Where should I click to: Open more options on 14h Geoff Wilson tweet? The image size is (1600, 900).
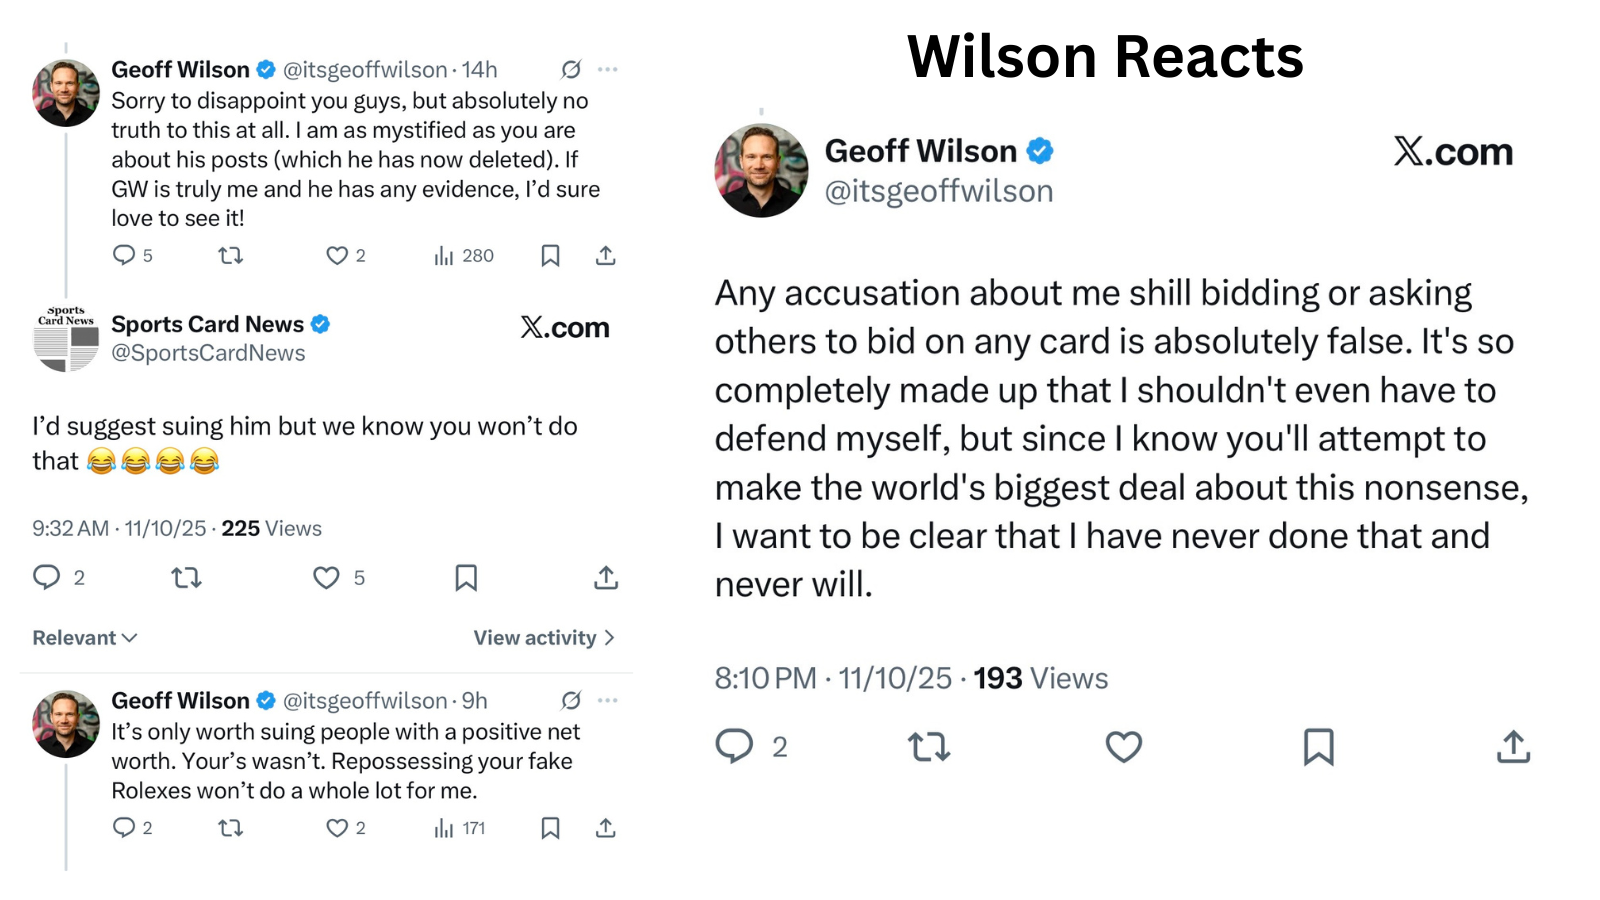(608, 69)
